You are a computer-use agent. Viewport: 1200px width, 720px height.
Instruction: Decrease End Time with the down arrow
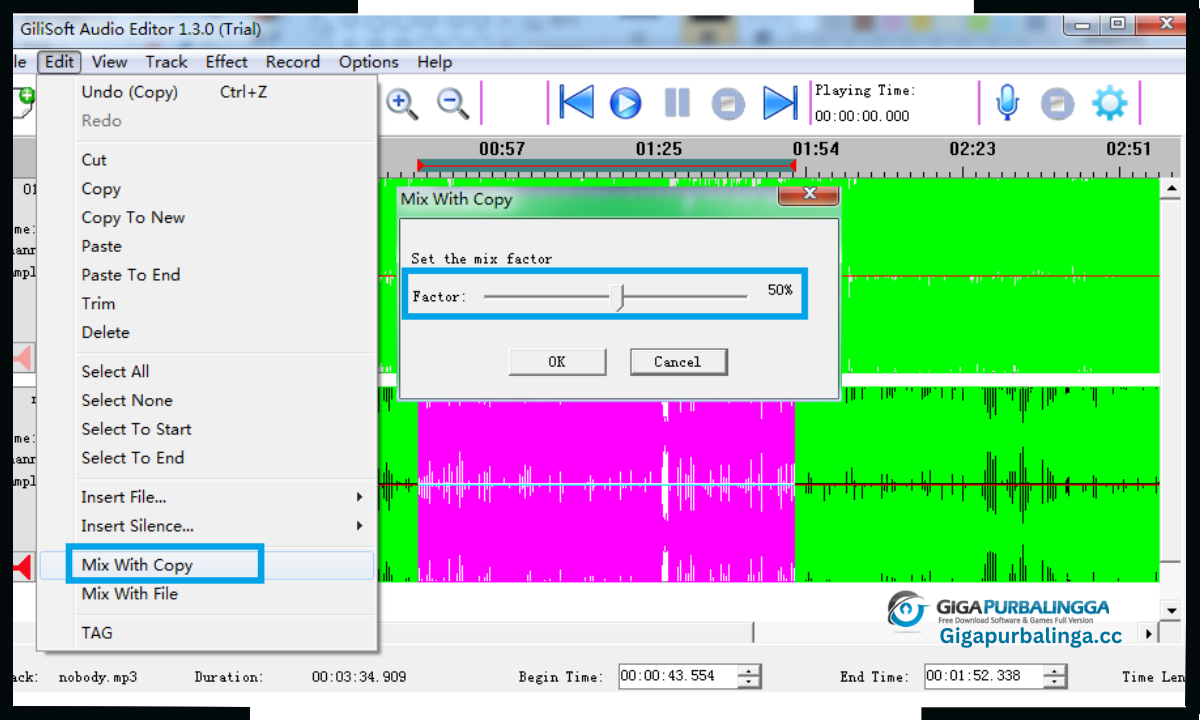click(x=1055, y=683)
